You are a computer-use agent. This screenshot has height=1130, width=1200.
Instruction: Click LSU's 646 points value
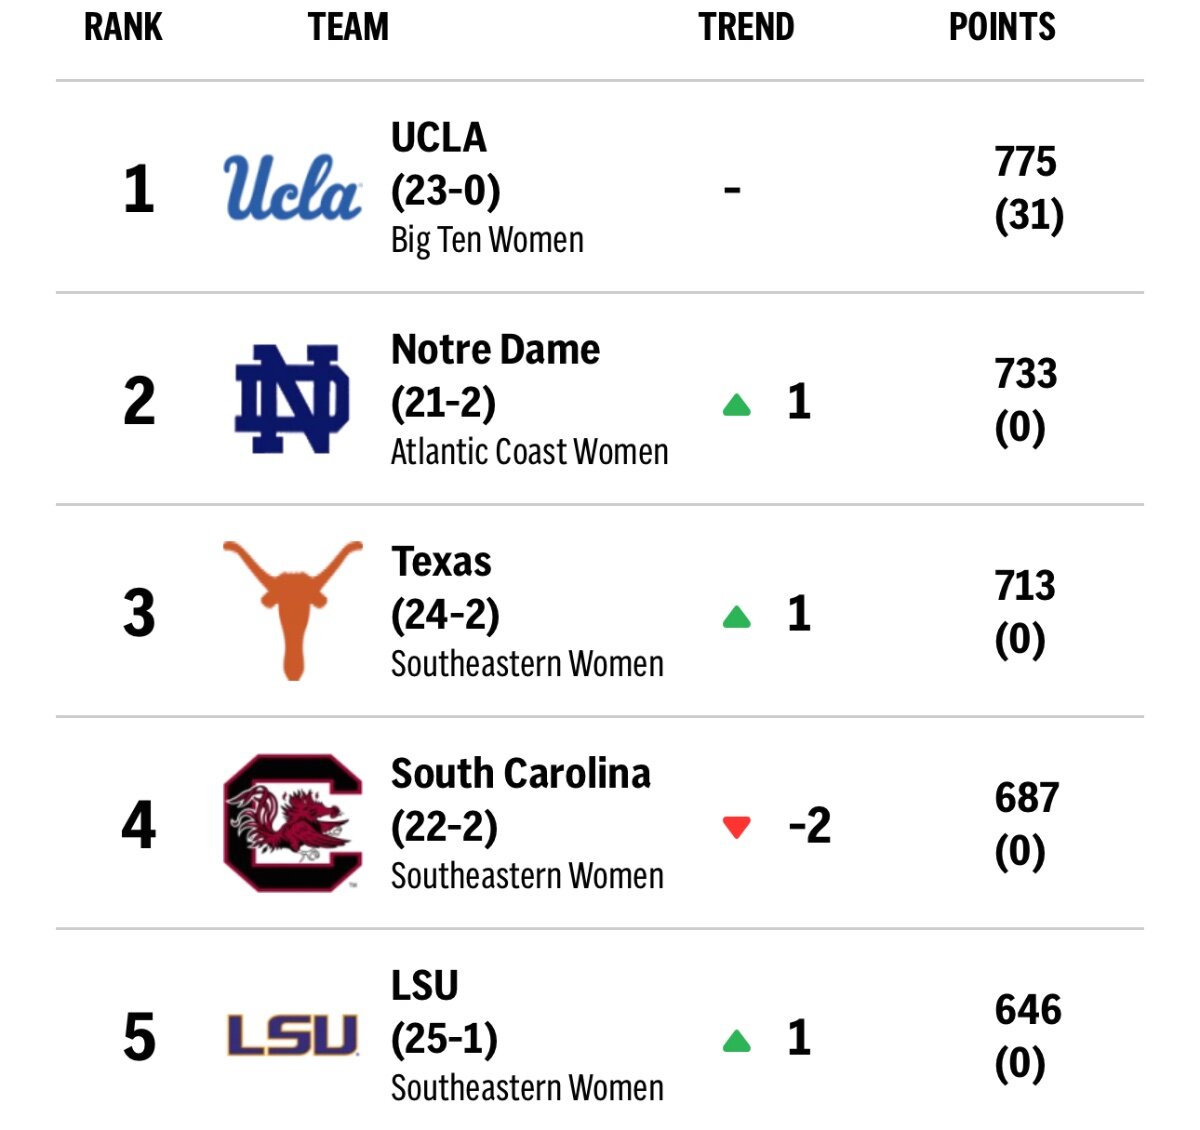pos(1028,1009)
